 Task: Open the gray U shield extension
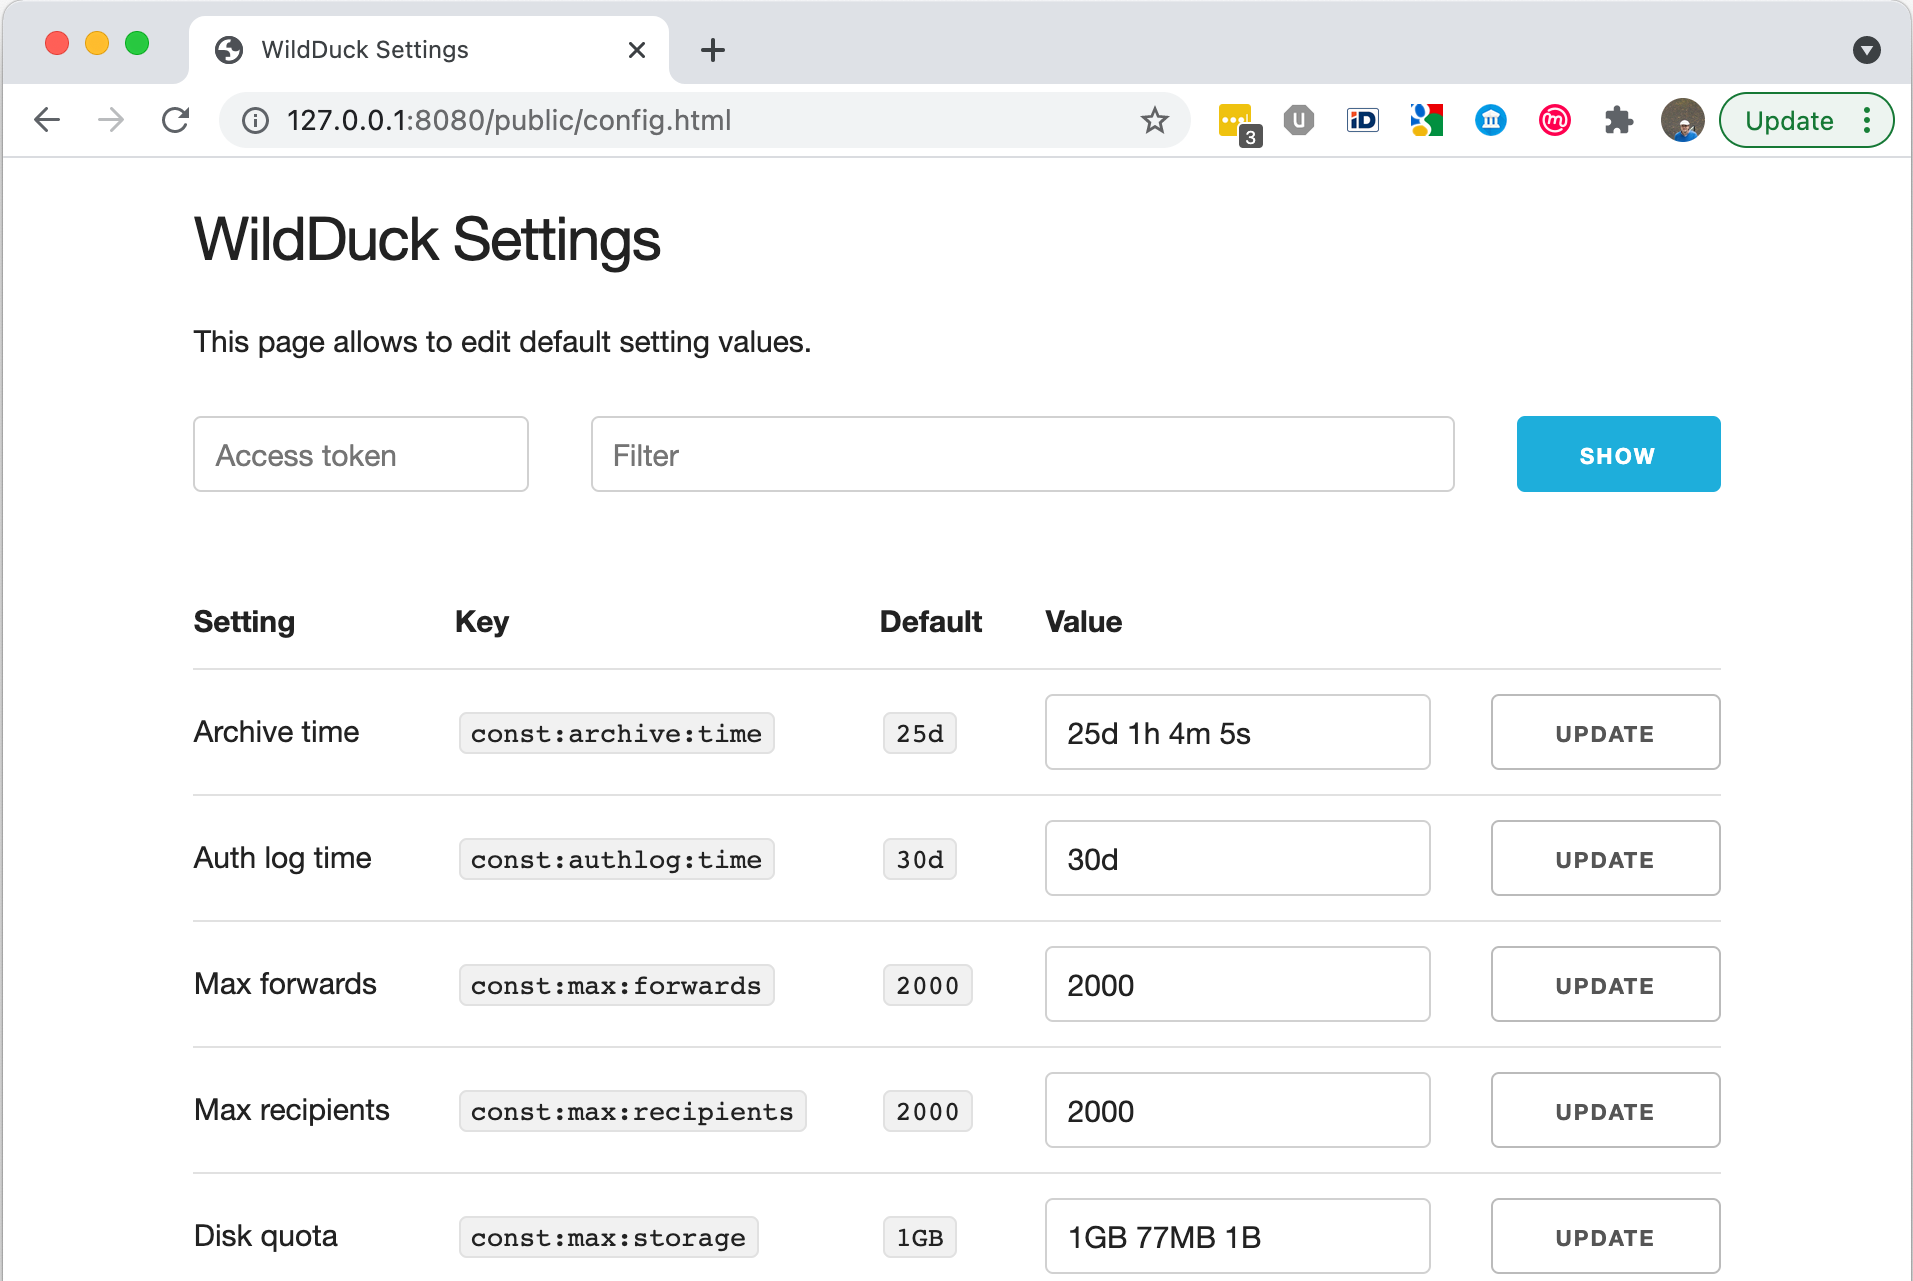(x=1299, y=121)
